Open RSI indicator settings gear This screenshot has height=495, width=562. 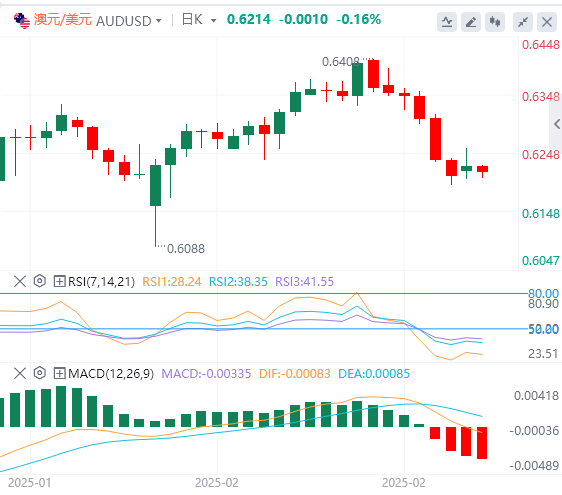39,281
